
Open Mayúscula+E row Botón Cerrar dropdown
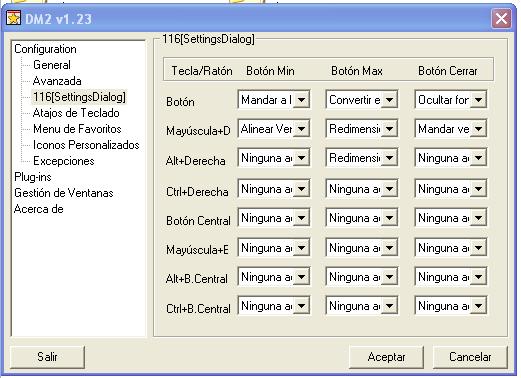451,248
